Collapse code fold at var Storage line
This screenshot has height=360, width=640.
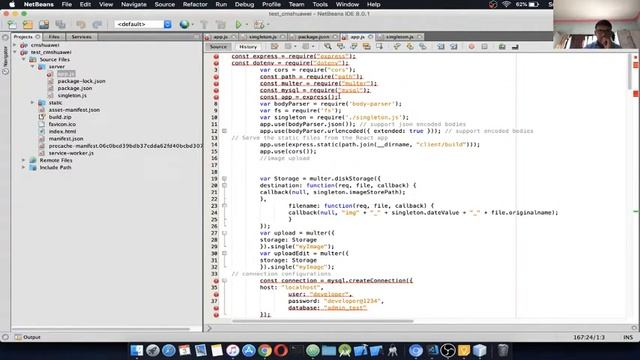click(x=224, y=179)
